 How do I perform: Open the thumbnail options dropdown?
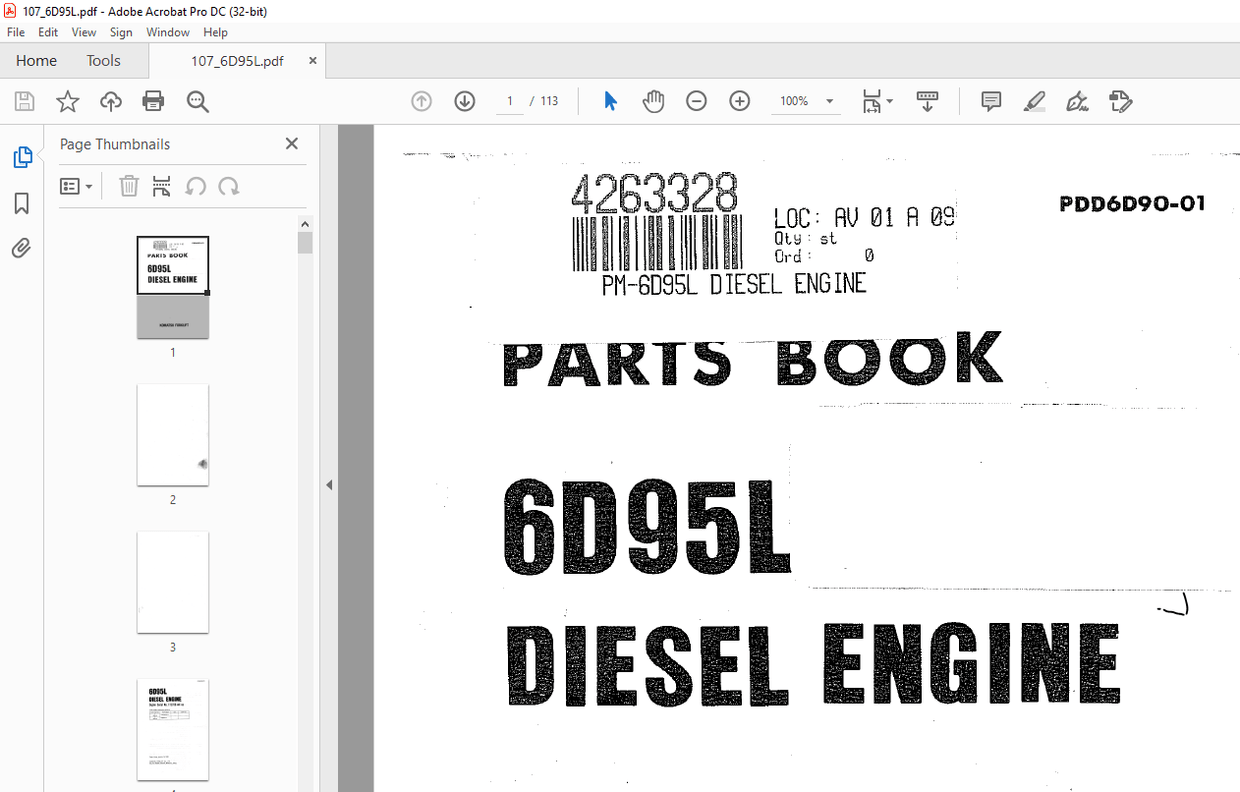point(77,186)
